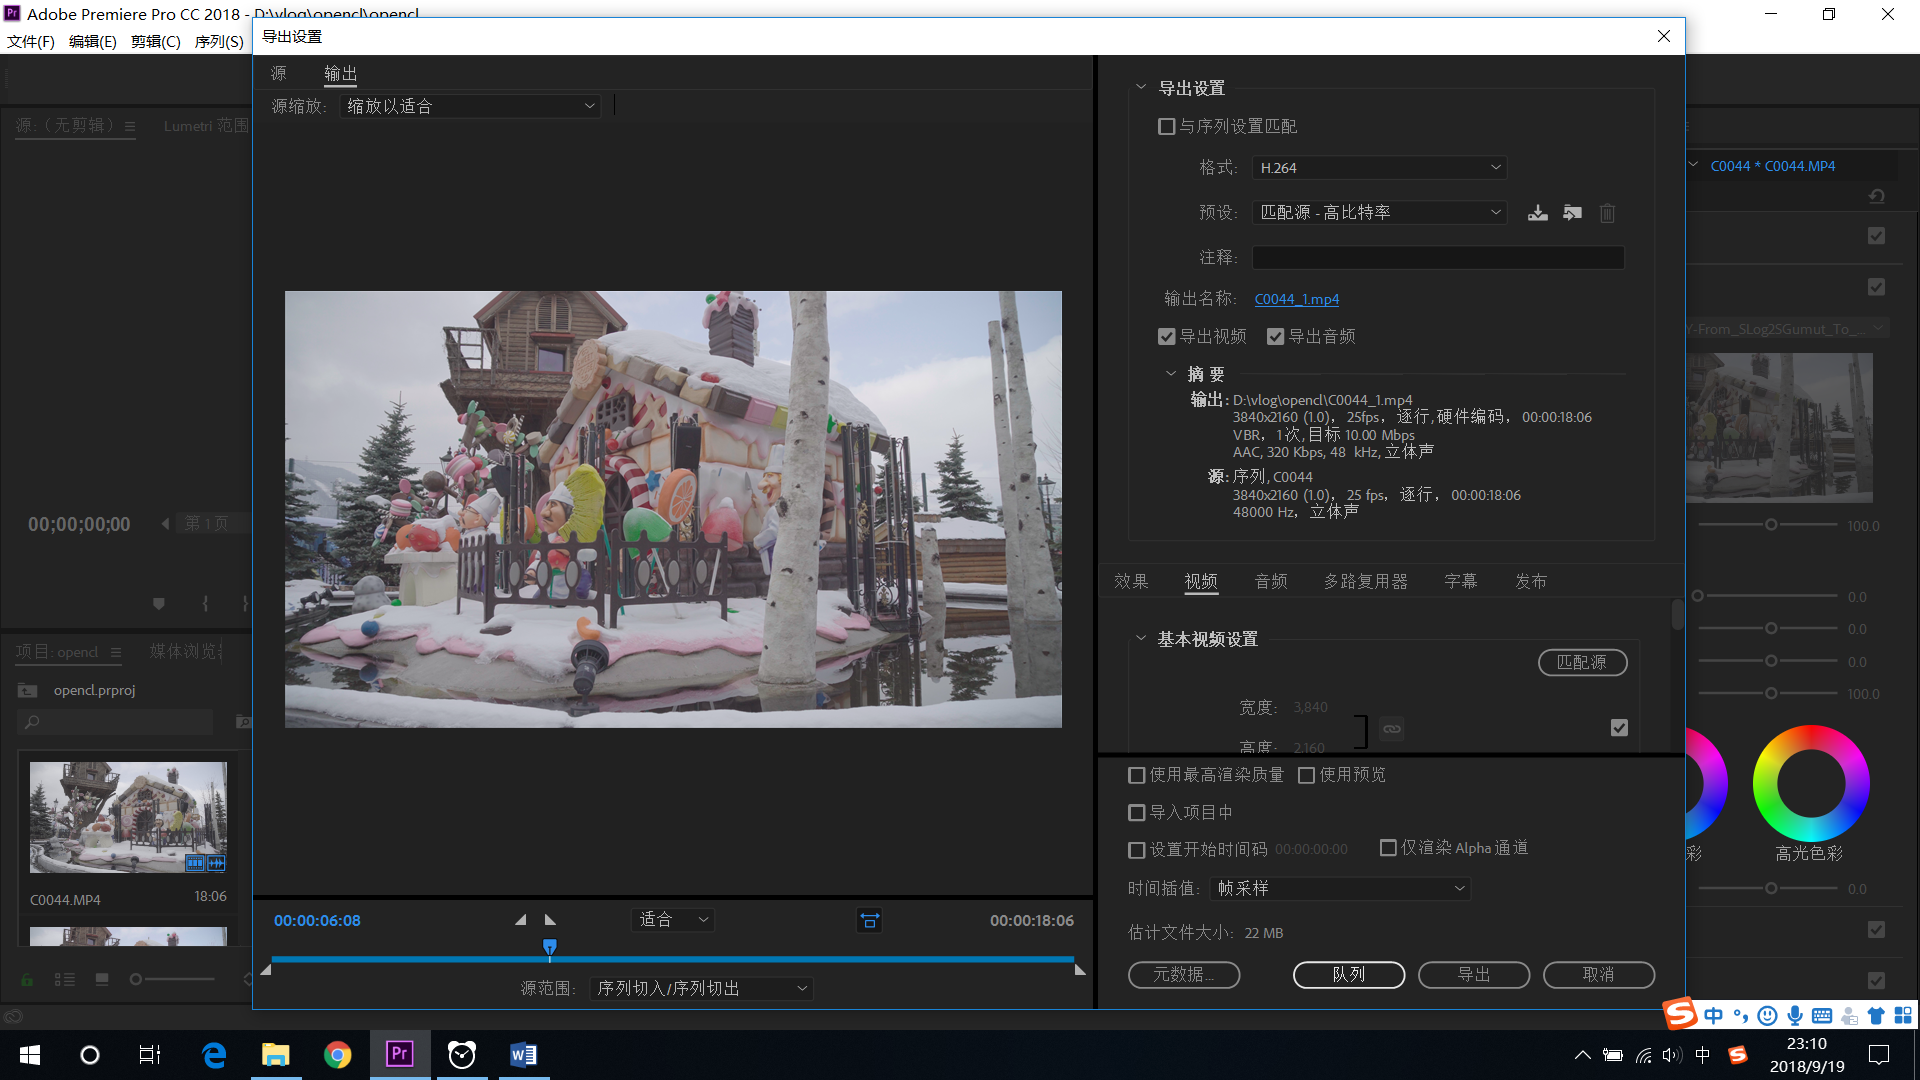The height and width of the screenshot is (1080, 1920).
Task: Uncheck 导出视频 checkbox
Action: click(1166, 337)
